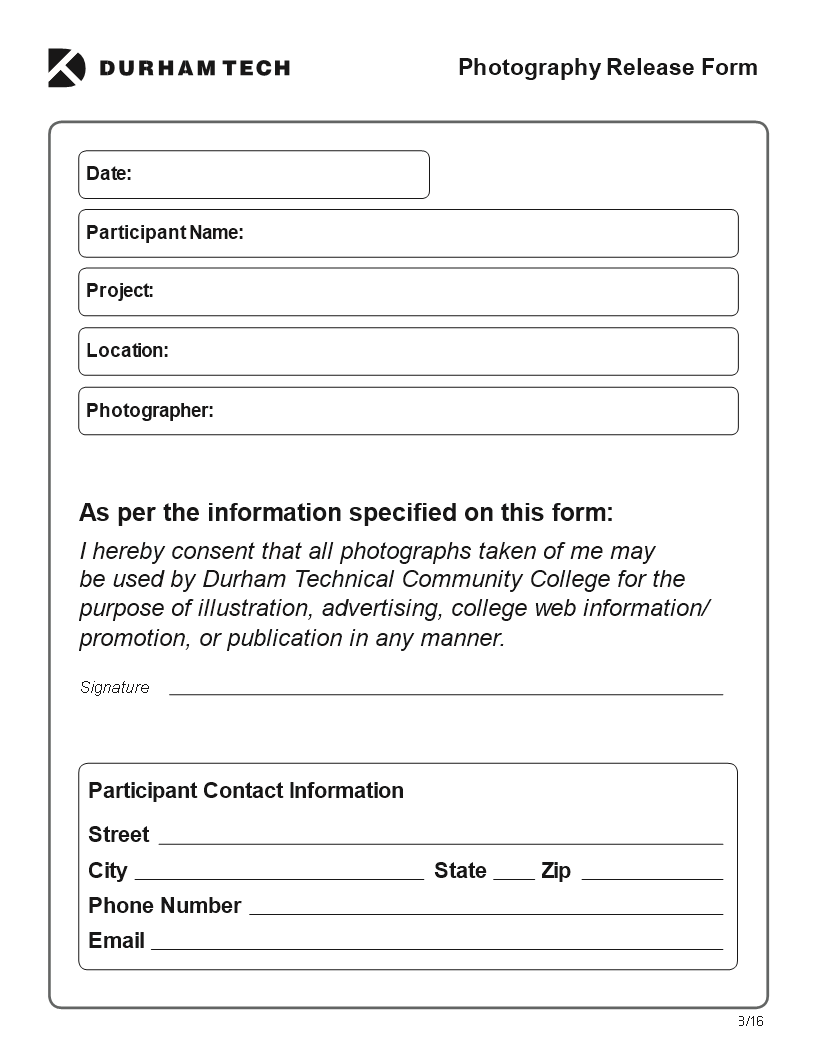Click the Durham Tech logo icon
Viewport: 816px width, 1056px height.
pyautogui.click(x=67, y=68)
